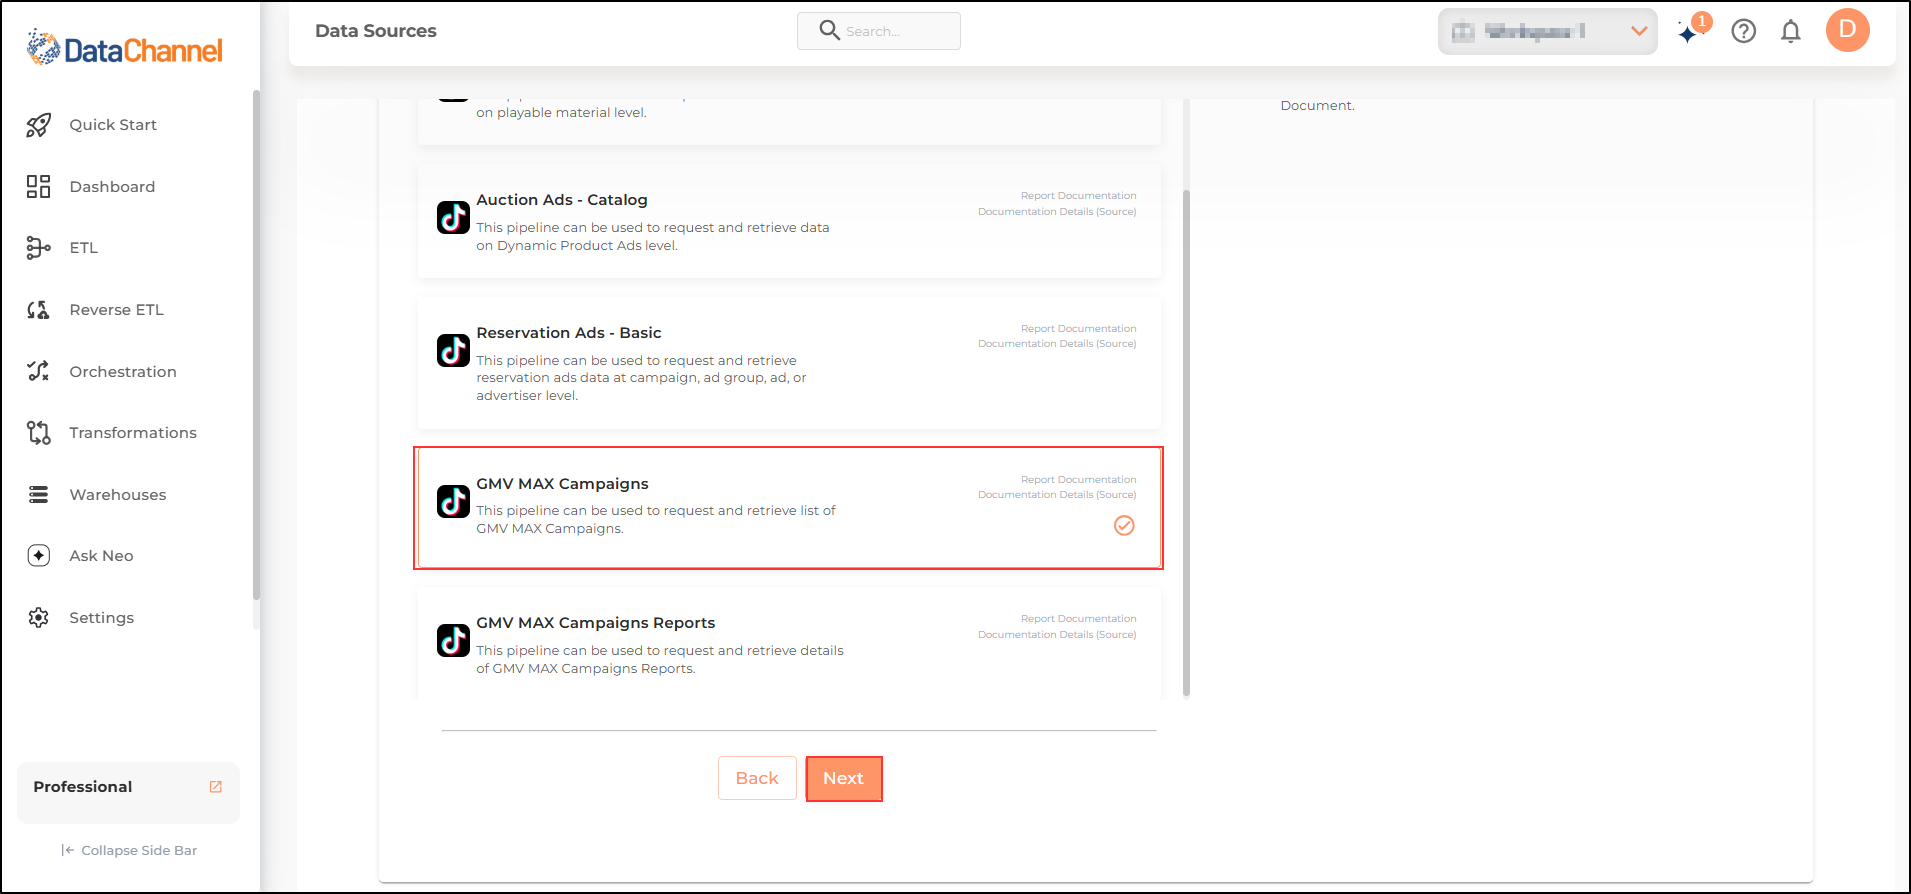Open Quick Start rocket icon
This screenshot has width=1911, height=894.
point(38,125)
